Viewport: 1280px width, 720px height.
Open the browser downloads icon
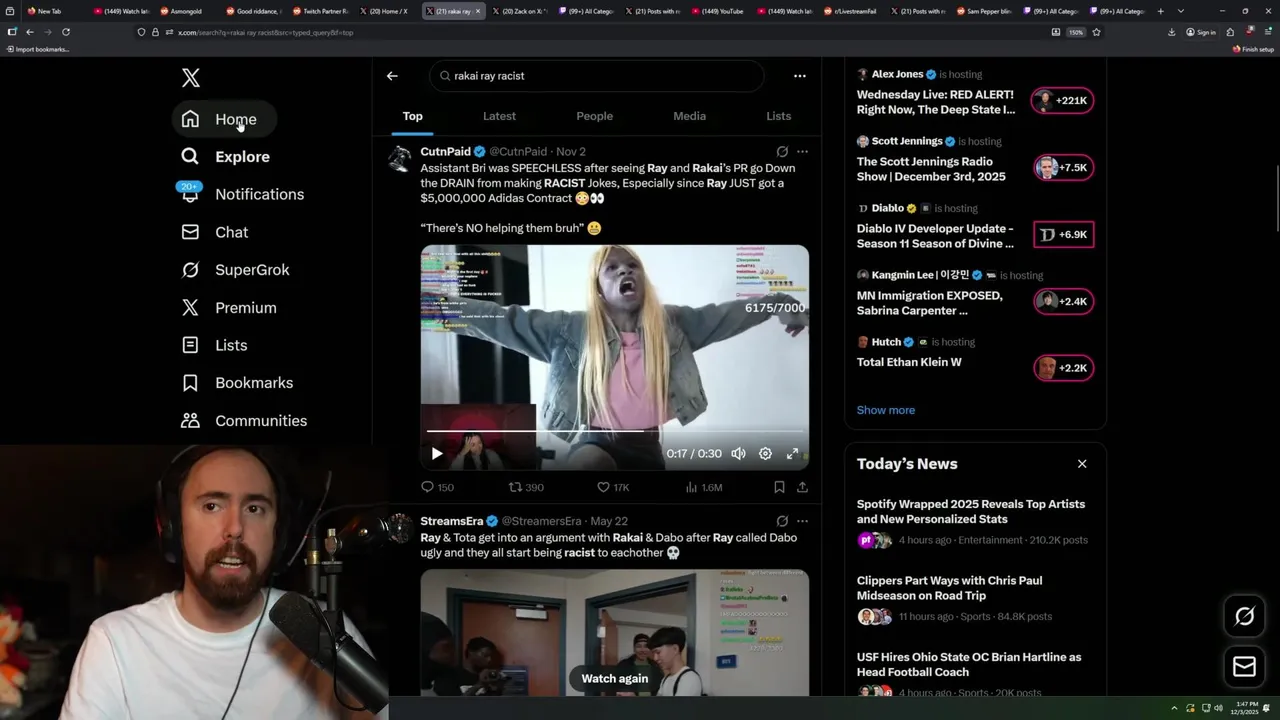click(1171, 32)
